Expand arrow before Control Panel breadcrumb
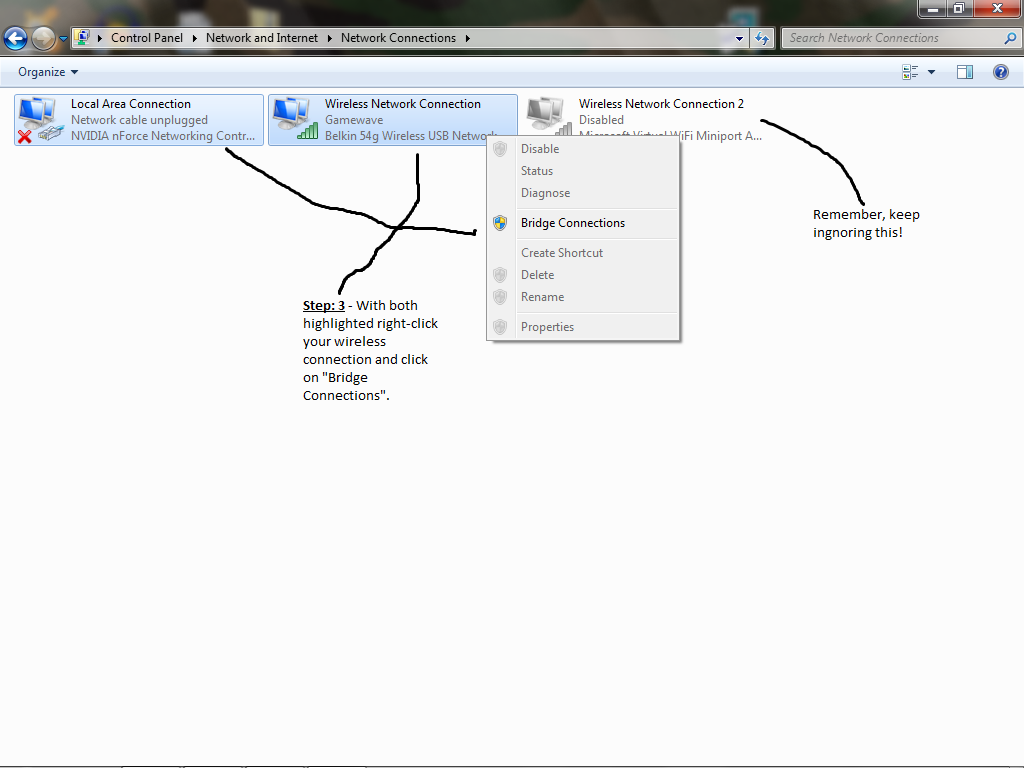The height and width of the screenshot is (768, 1024). pos(100,39)
